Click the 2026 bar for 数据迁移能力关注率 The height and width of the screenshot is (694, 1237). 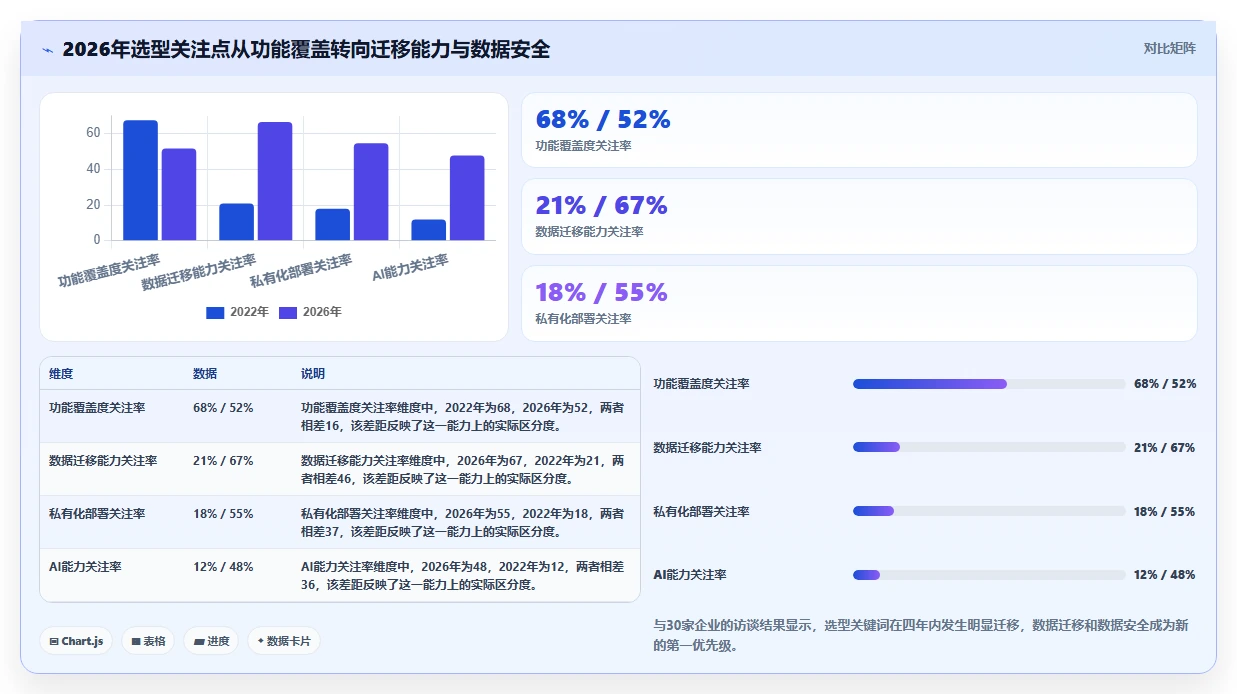[x=275, y=181]
